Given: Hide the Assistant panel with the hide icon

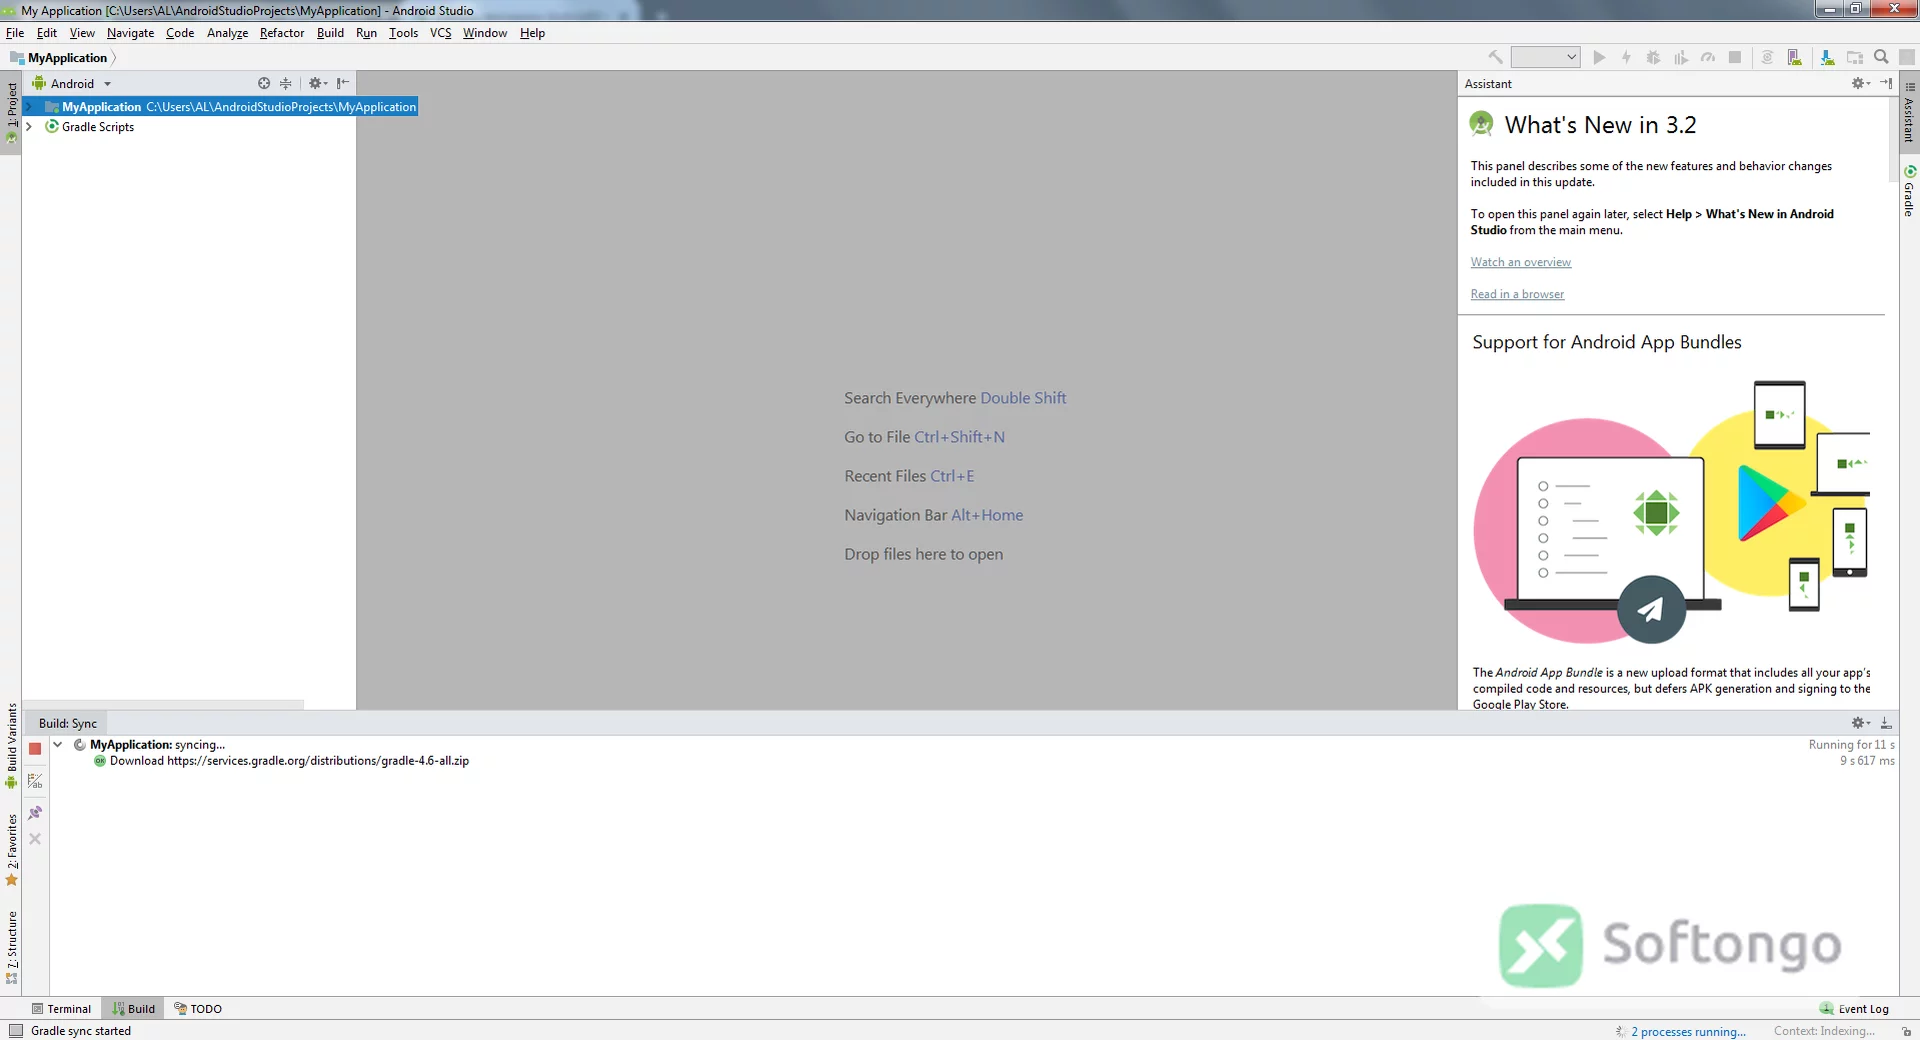Looking at the screenshot, I should (x=1886, y=83).
